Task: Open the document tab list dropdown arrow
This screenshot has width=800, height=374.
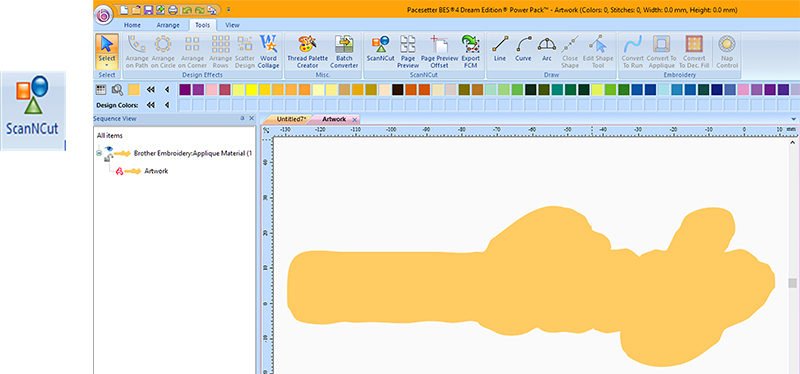Action: tap(793, 119)
